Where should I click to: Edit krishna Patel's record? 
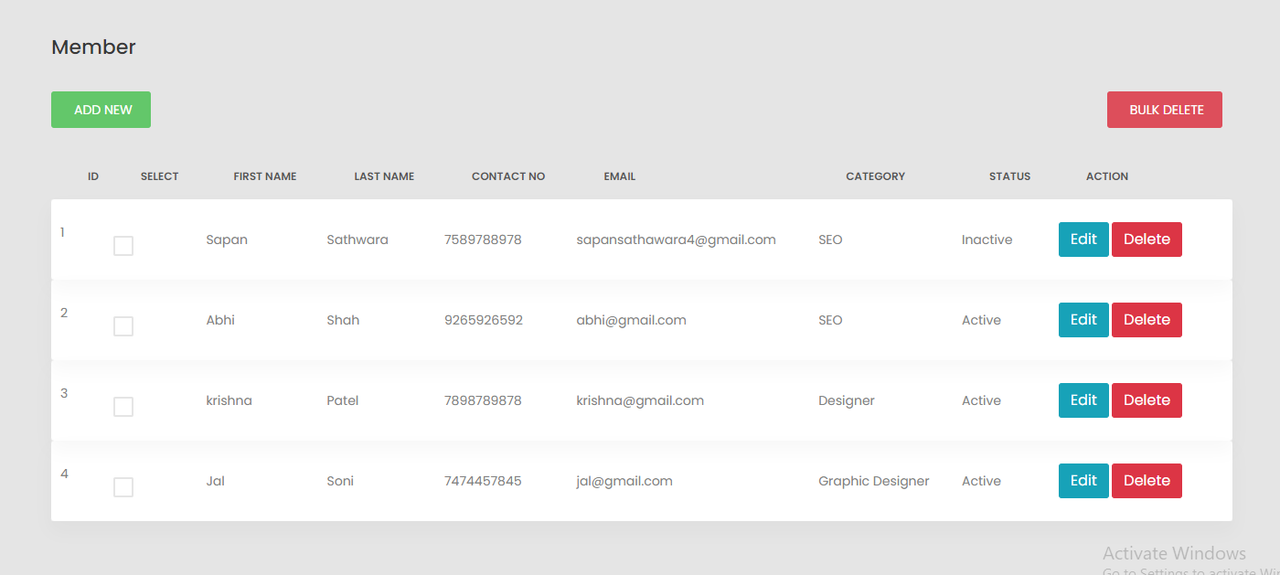1084,400
